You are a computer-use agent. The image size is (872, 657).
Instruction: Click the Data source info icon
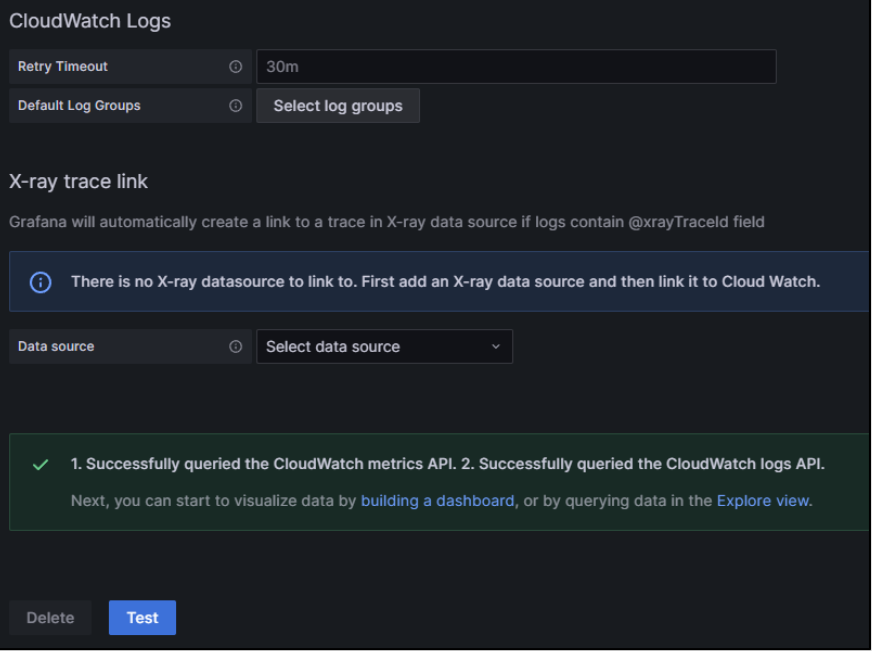236,347
